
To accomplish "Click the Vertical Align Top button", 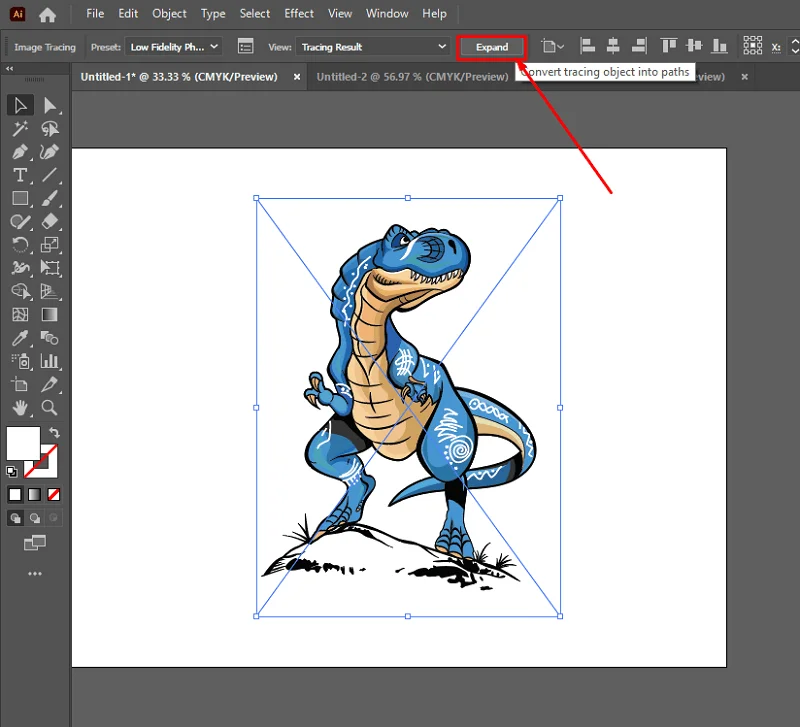I will pos(668,46).
